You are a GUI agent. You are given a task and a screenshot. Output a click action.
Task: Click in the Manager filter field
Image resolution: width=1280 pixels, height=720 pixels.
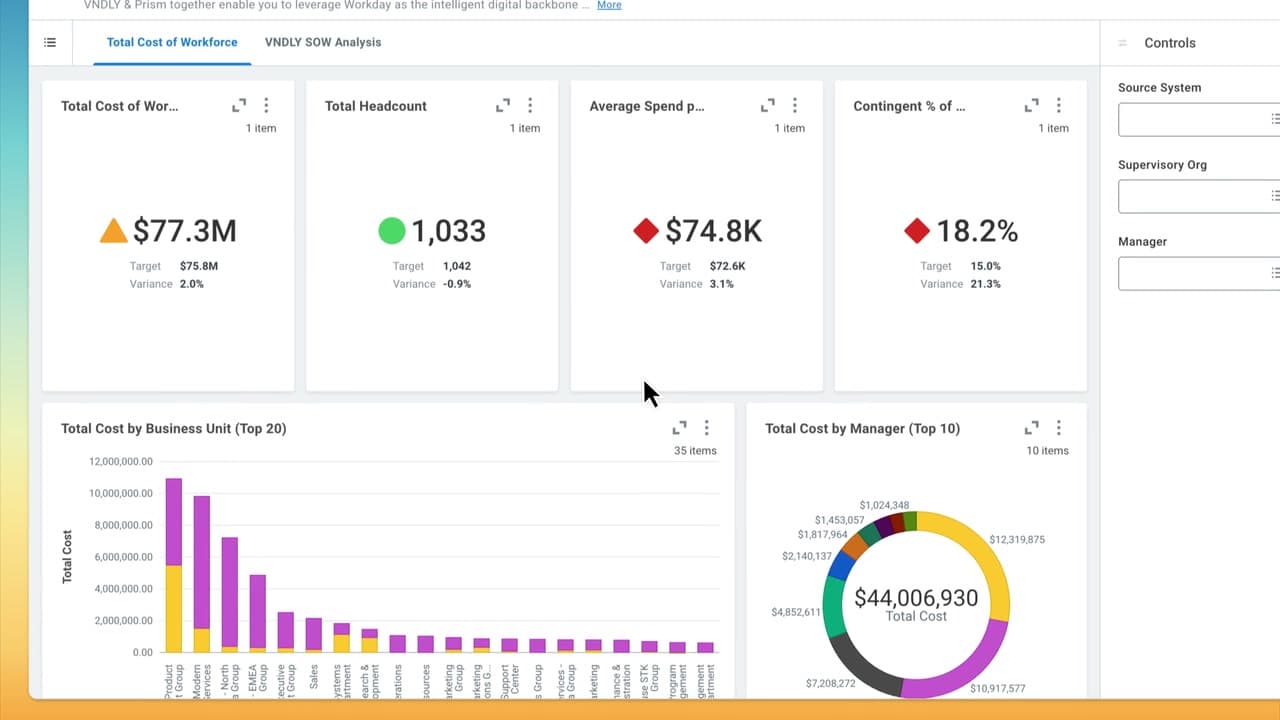1199,273
